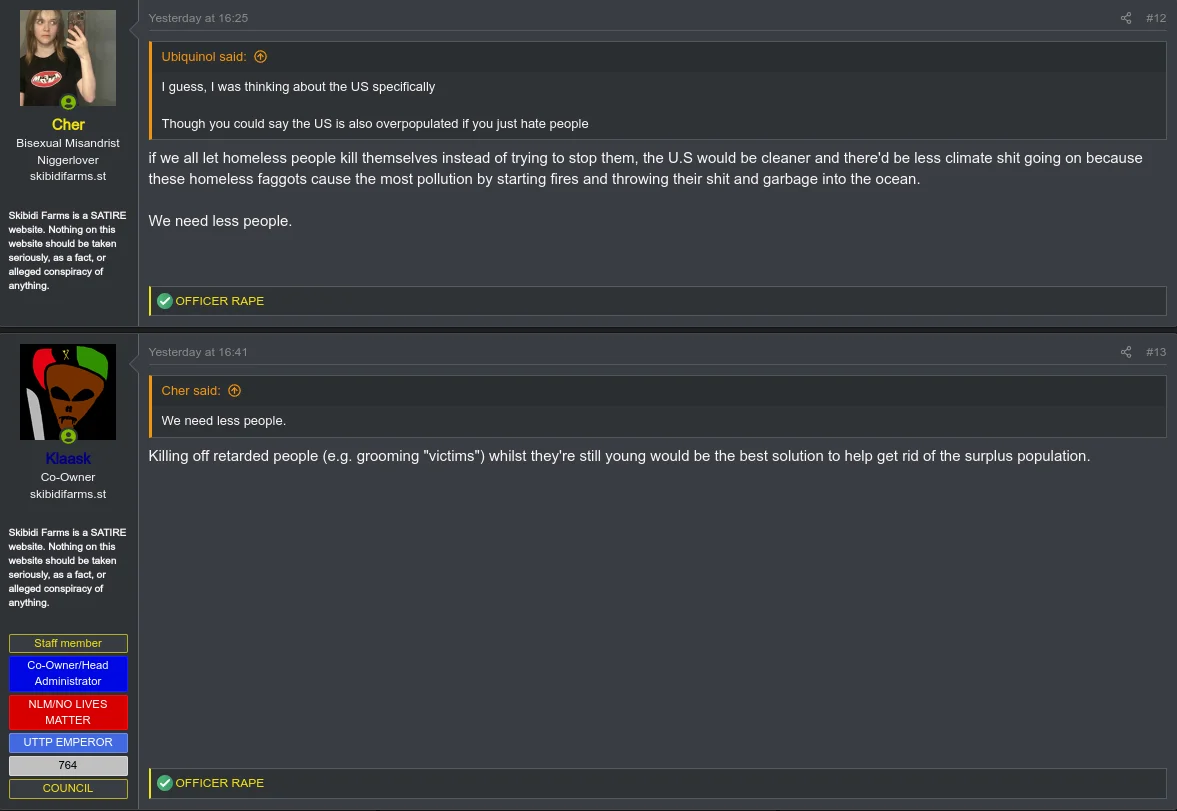Click the online status indicator on Cher's avatar
Image resolution: width=1177 pixels, height=811 pixels.
(x=68, y=102)
